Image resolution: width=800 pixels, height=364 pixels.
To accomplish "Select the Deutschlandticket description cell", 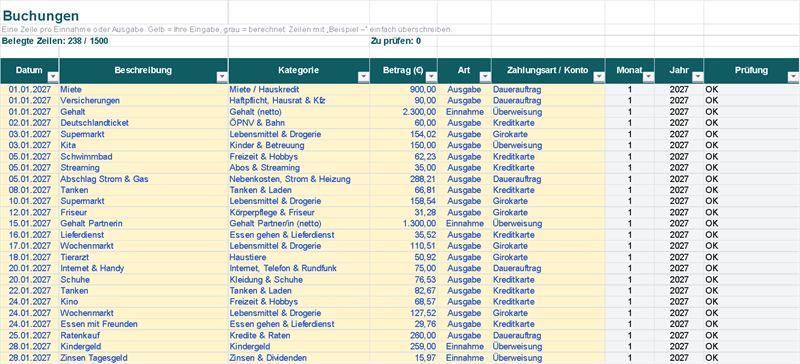I will (144, 123).
